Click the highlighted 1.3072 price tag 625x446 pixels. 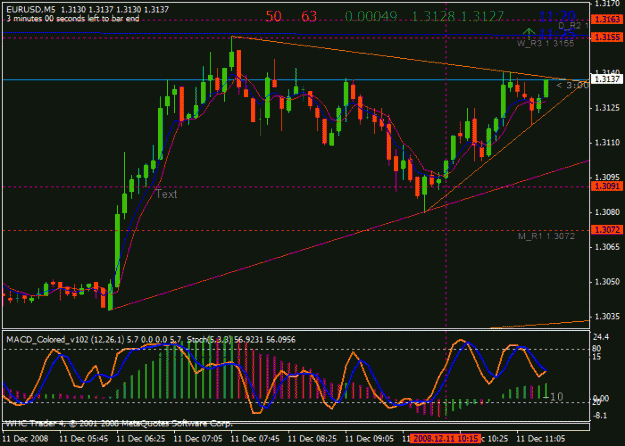coord(607,230)
